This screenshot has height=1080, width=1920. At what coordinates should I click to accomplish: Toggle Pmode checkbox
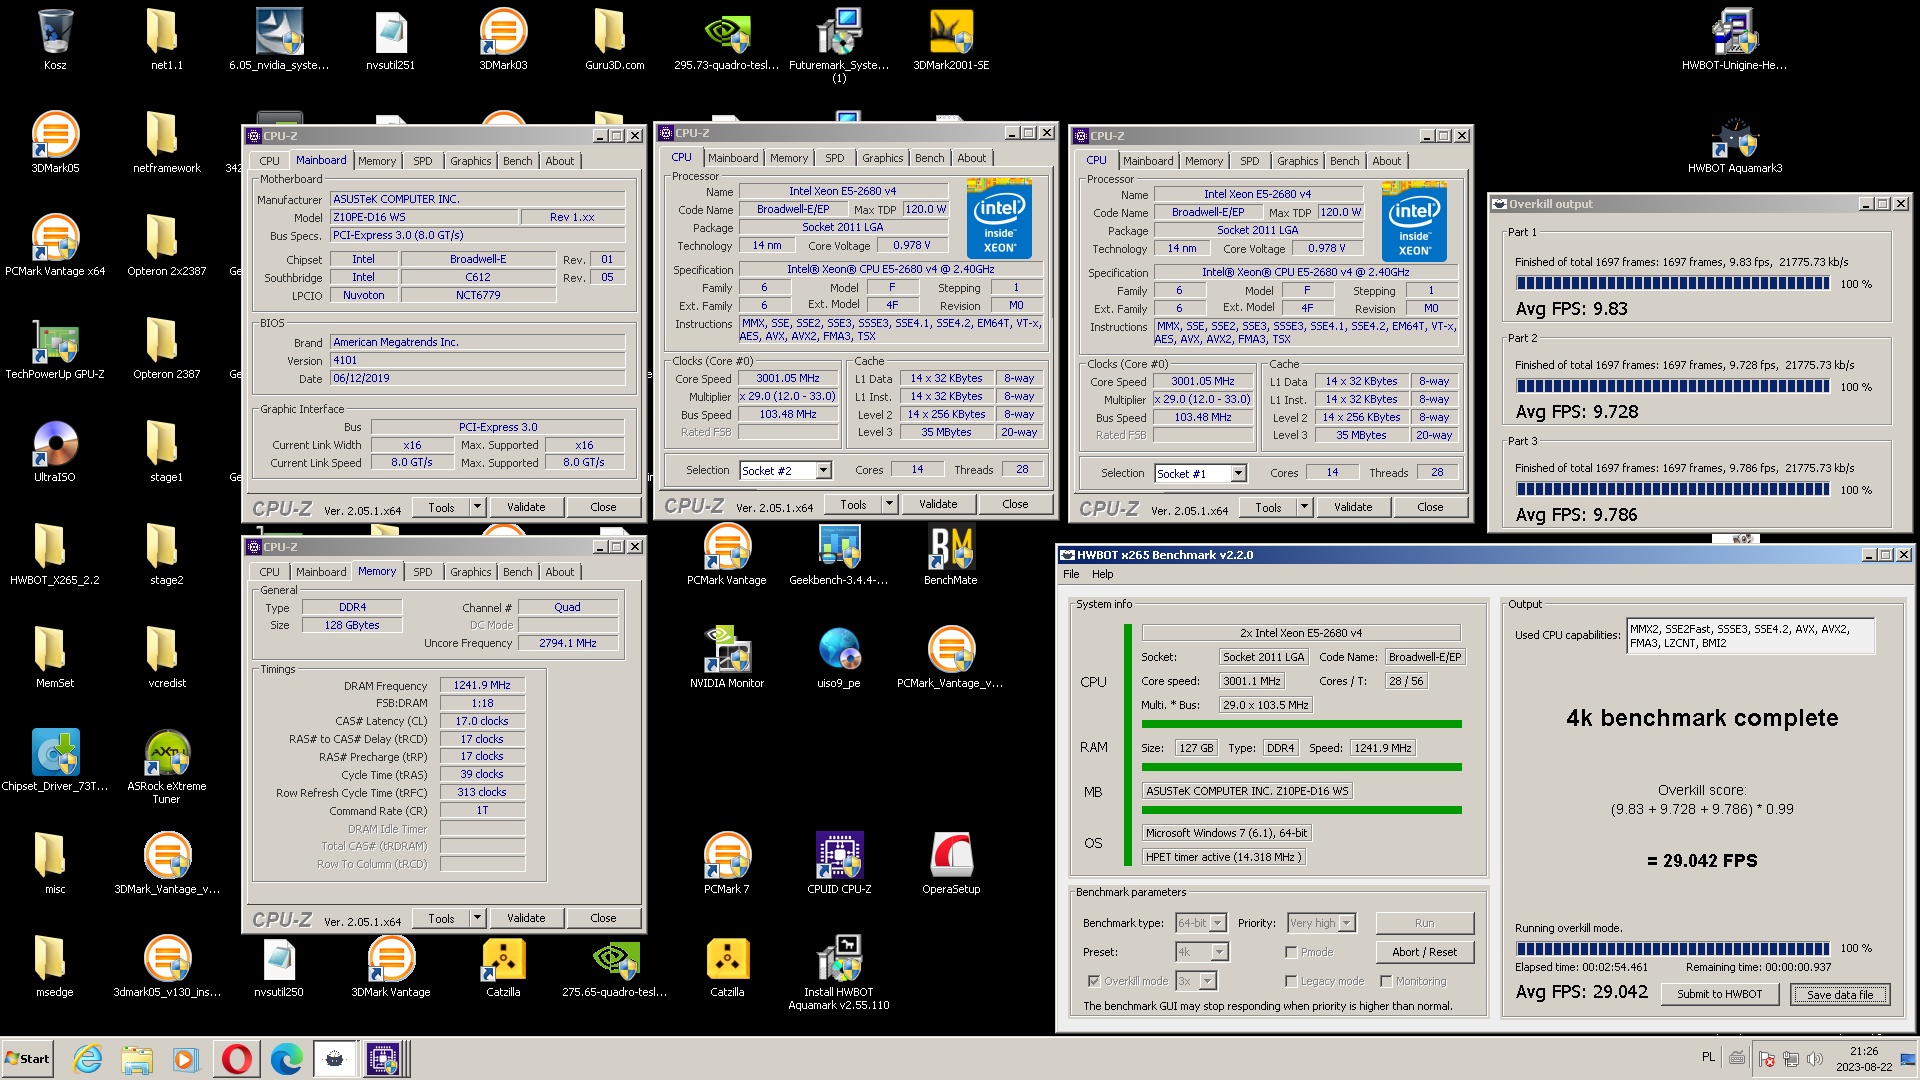(x=1291, y=952)
